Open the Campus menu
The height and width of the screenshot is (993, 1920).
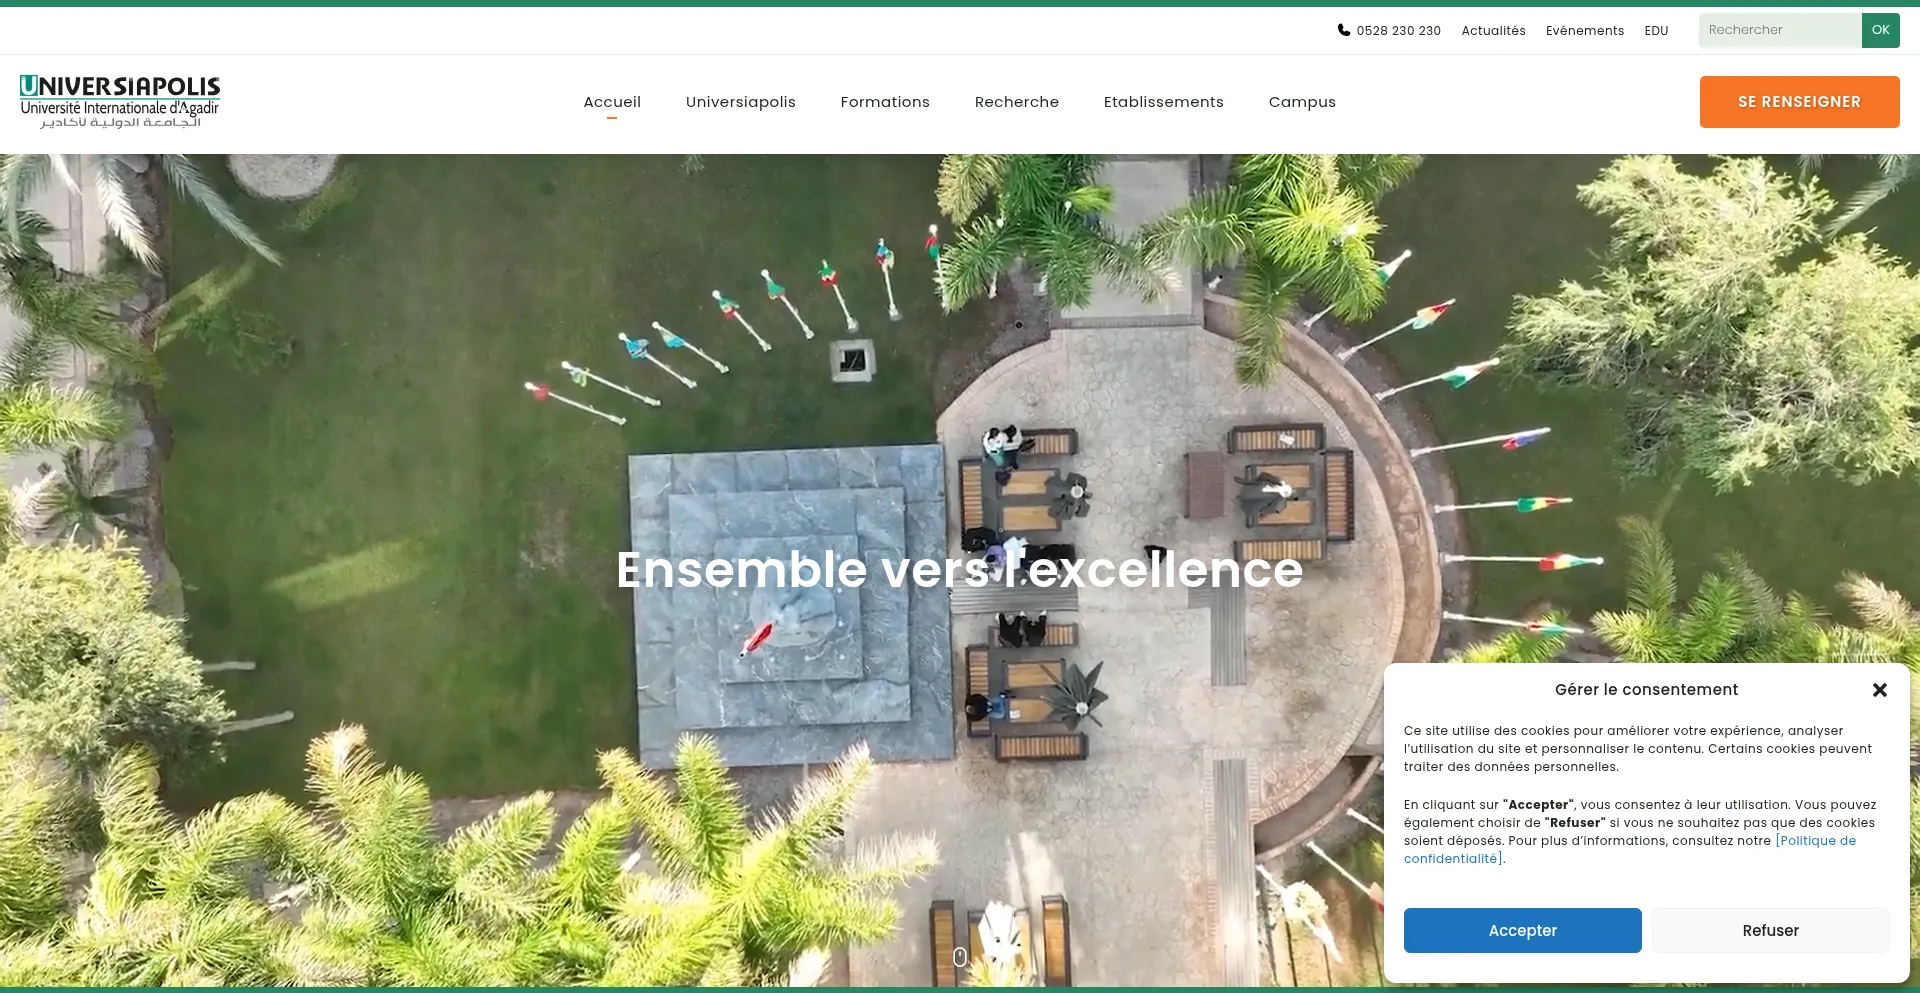tap(1302, 102)
